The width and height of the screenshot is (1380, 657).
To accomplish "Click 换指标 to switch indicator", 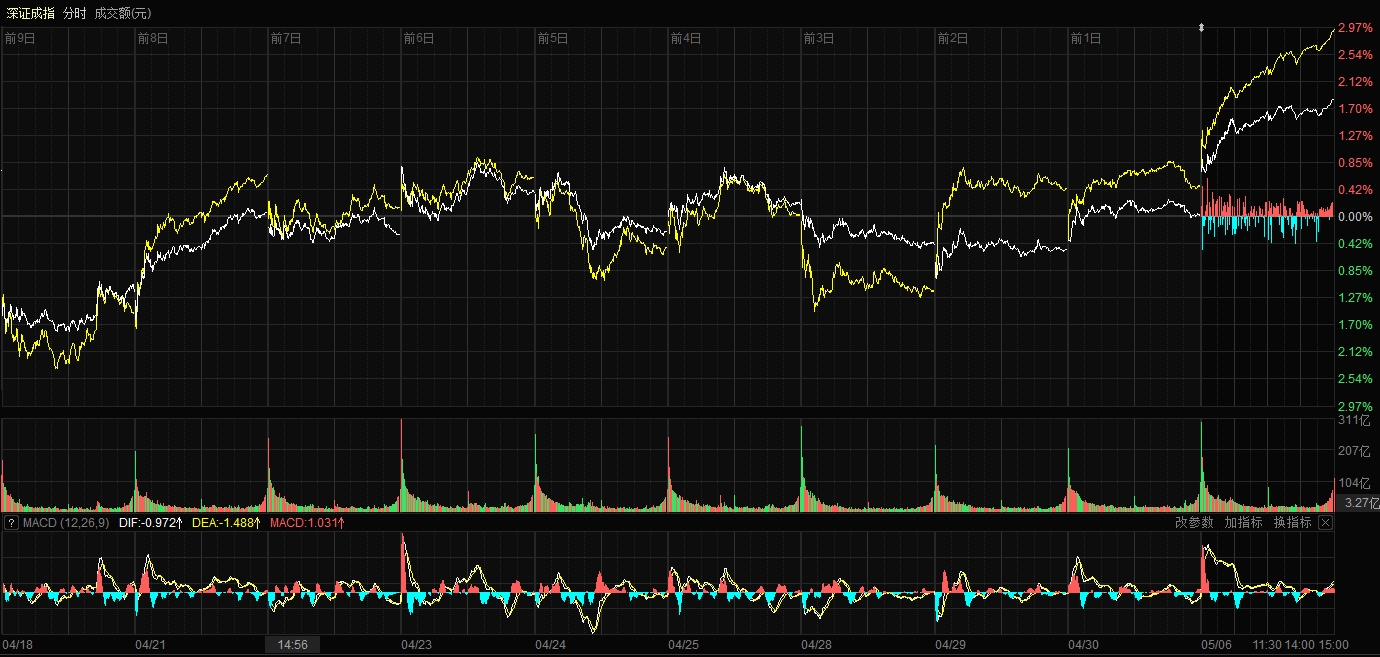I will (1292, 523).
